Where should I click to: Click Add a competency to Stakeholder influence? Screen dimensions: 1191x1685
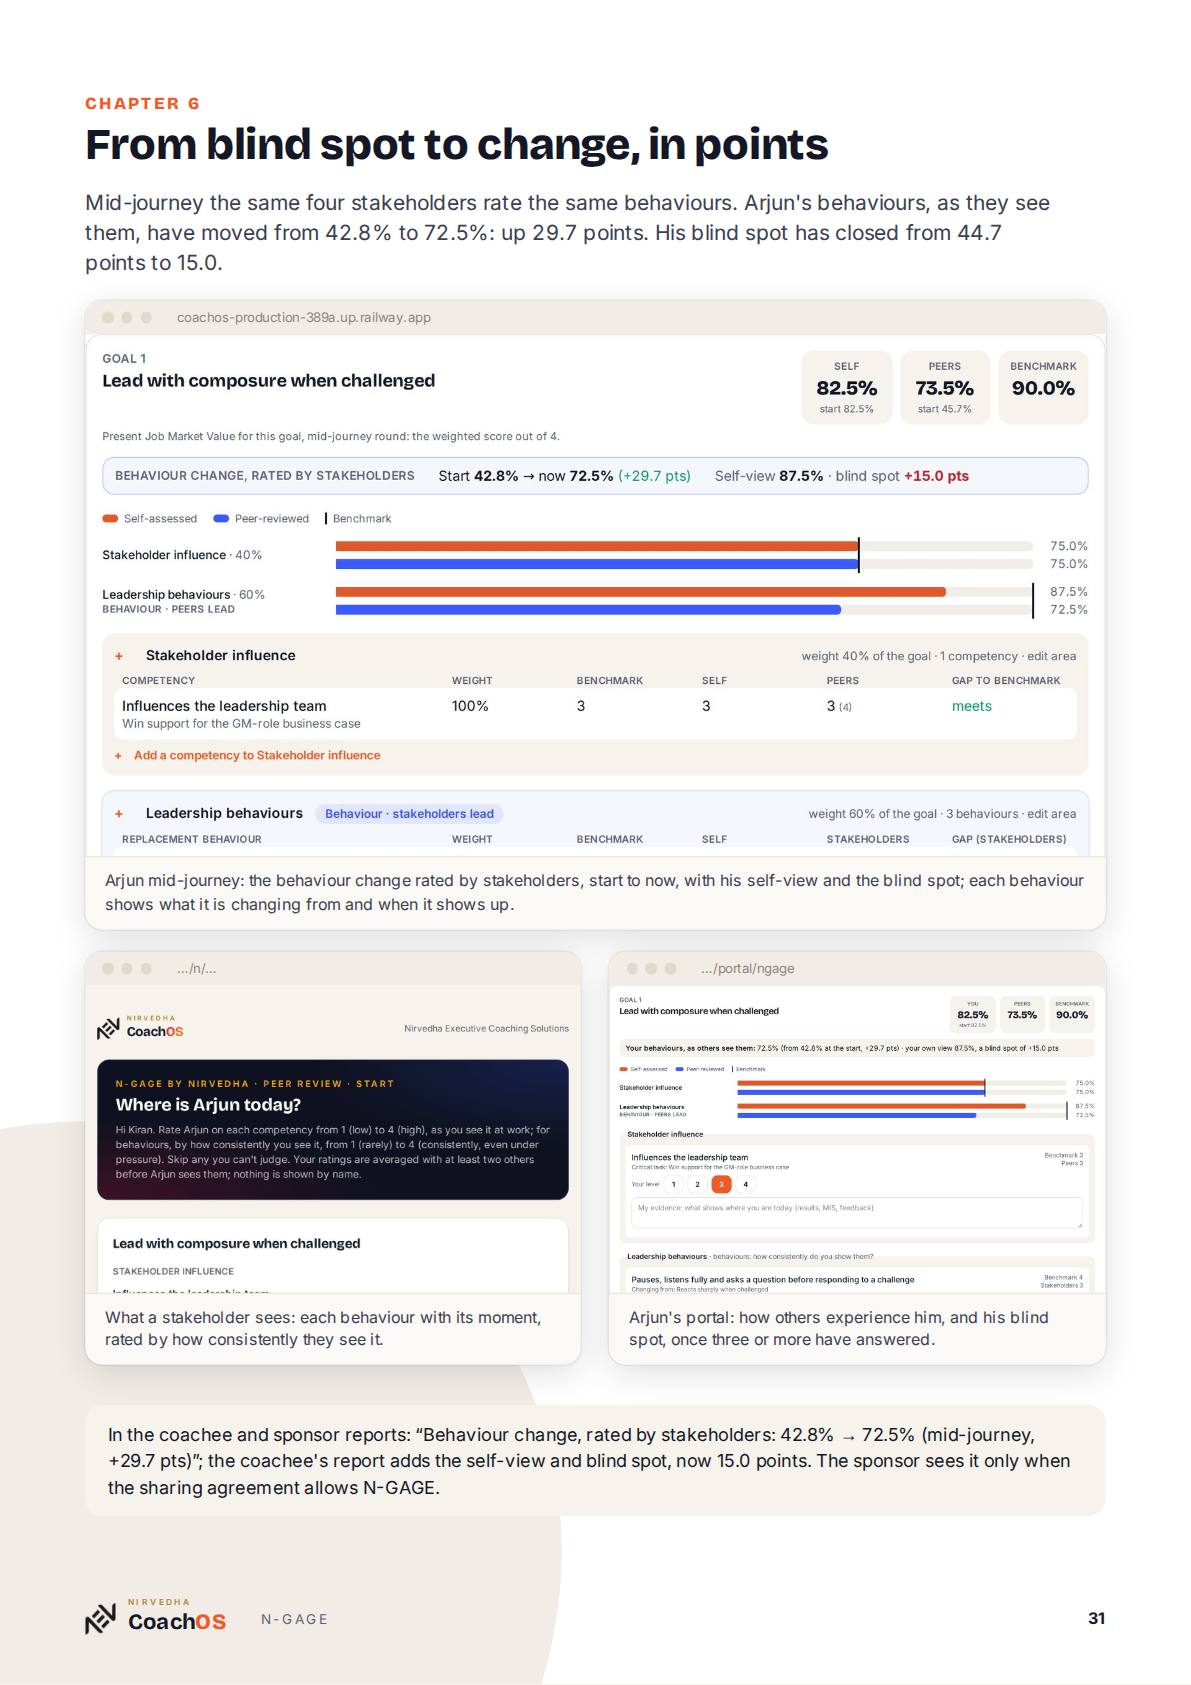(x=257, y=755)
